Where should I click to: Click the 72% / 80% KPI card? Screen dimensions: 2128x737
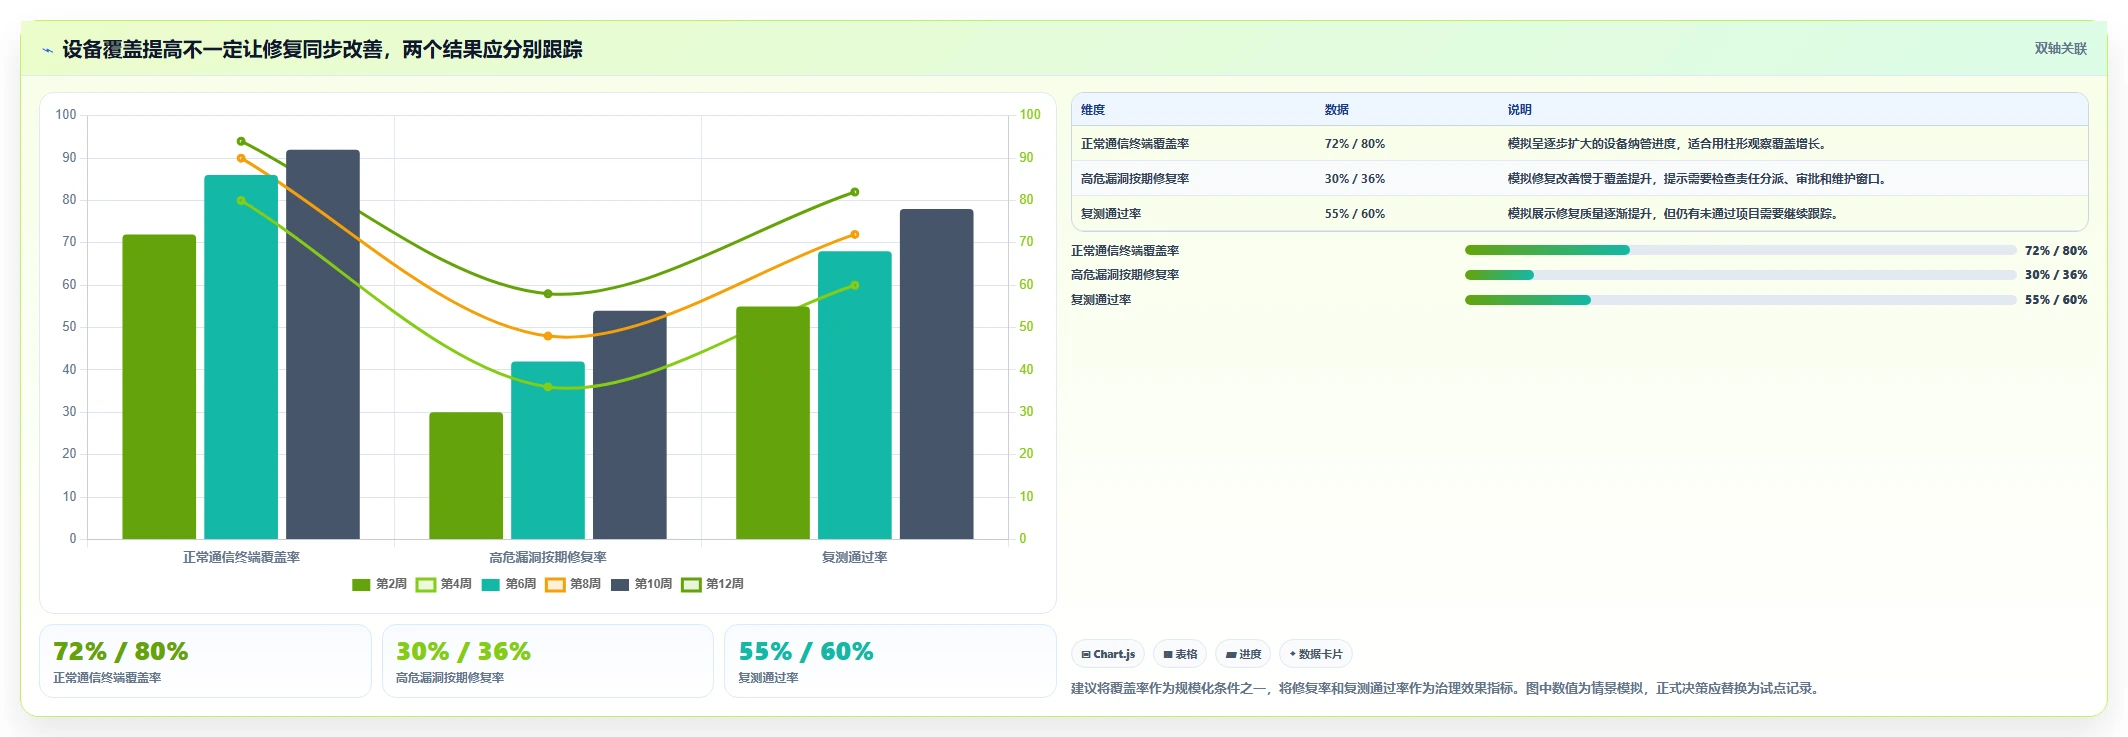click(205, 661)
